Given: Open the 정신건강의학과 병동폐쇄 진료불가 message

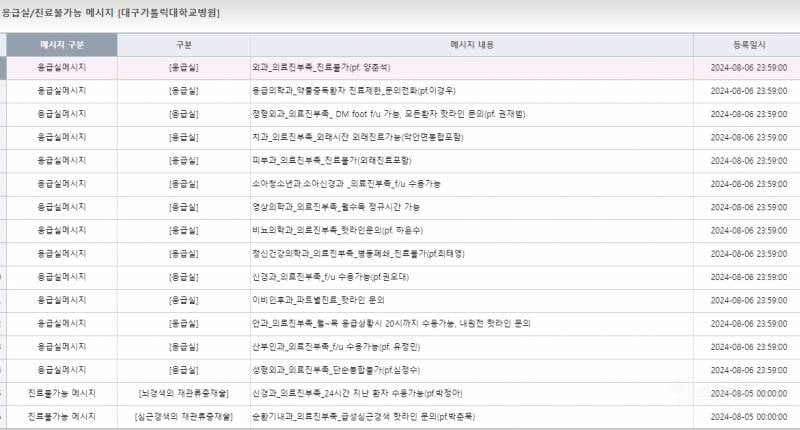Looking at the screenshot, I should [x=358, y=254].
